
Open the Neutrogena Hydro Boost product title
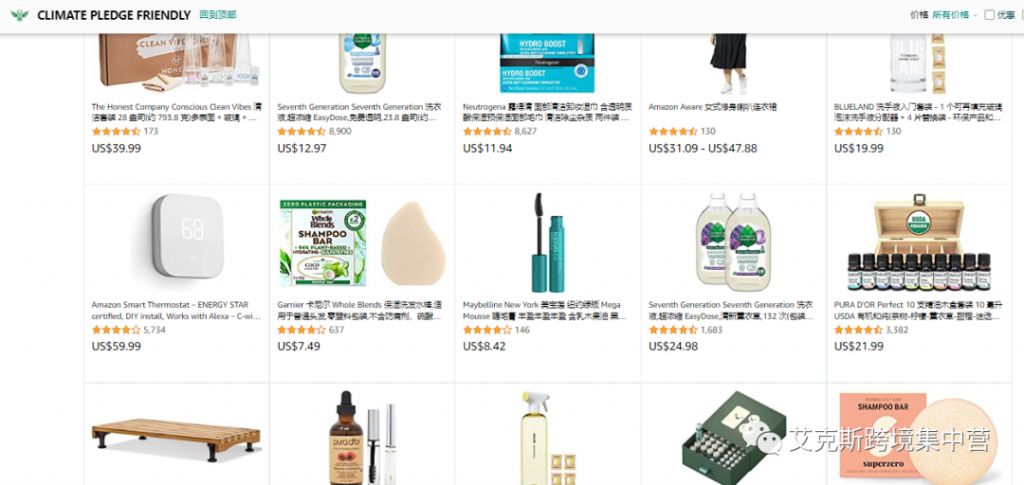tap(547, 112)
